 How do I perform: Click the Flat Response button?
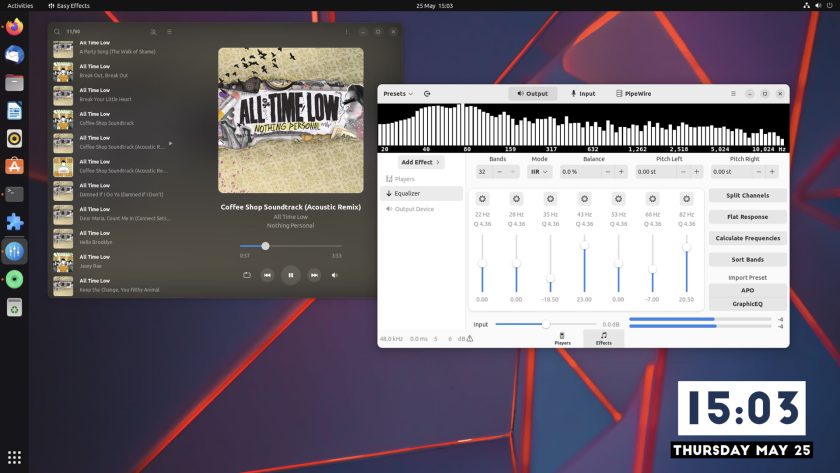click(747, 217)
